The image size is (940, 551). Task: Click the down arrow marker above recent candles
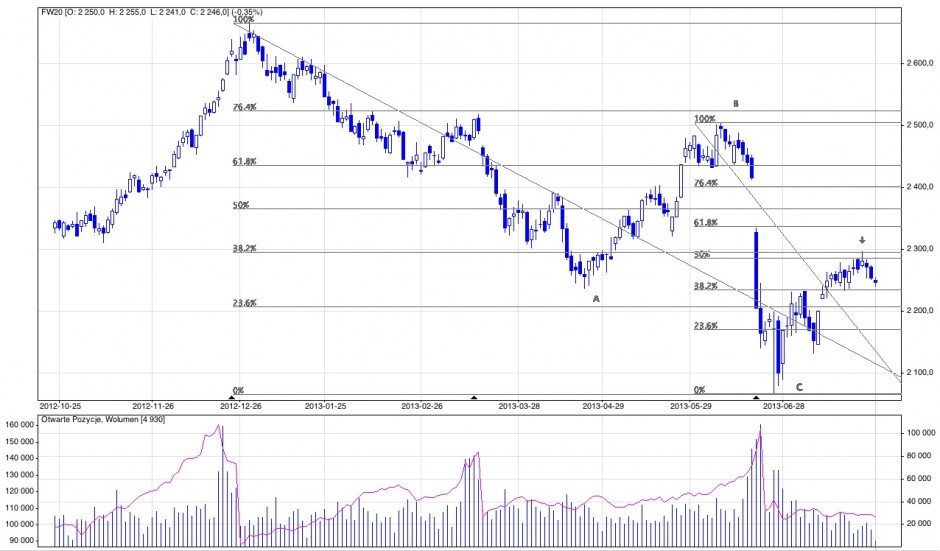click(862, 241)
